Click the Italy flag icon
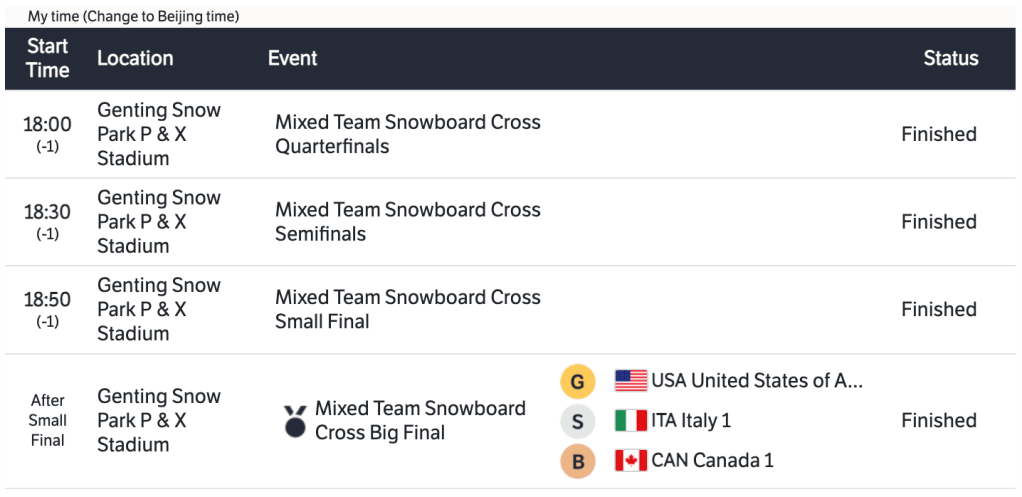Image resolution: width=1022 pixels, height=497 pixels. coord(631,421)
